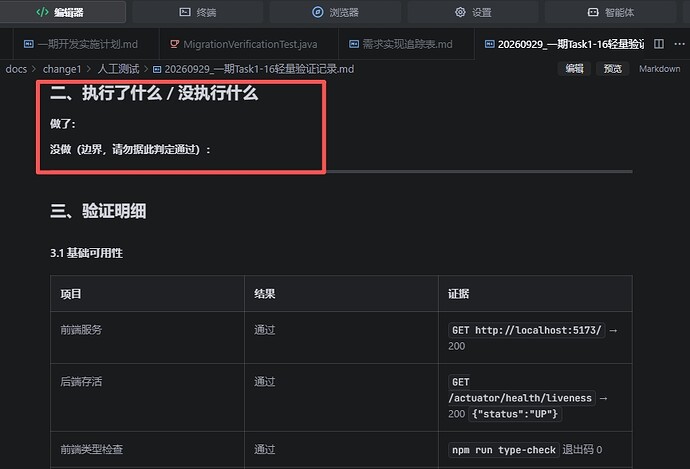
Task: Click the compass icon beside 浏览器
Action: point(317,12)
